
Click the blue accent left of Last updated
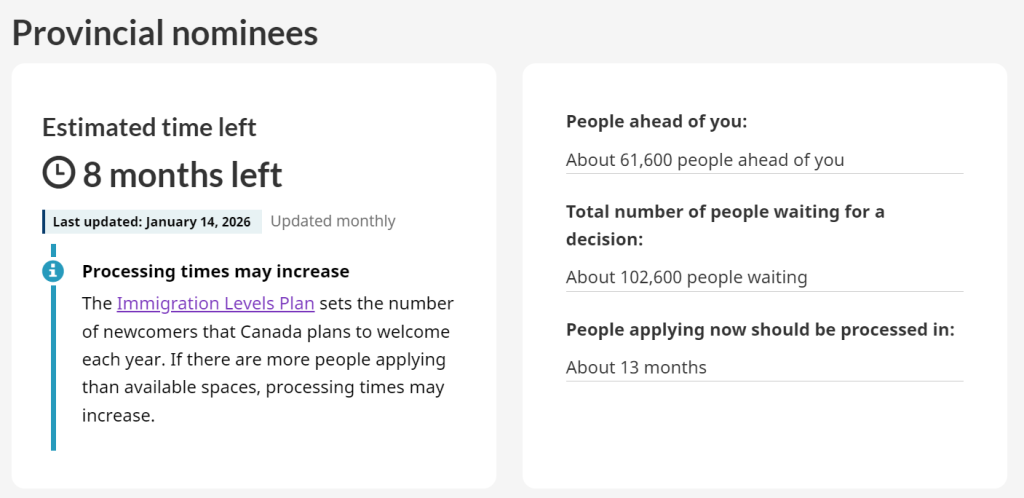44,221
